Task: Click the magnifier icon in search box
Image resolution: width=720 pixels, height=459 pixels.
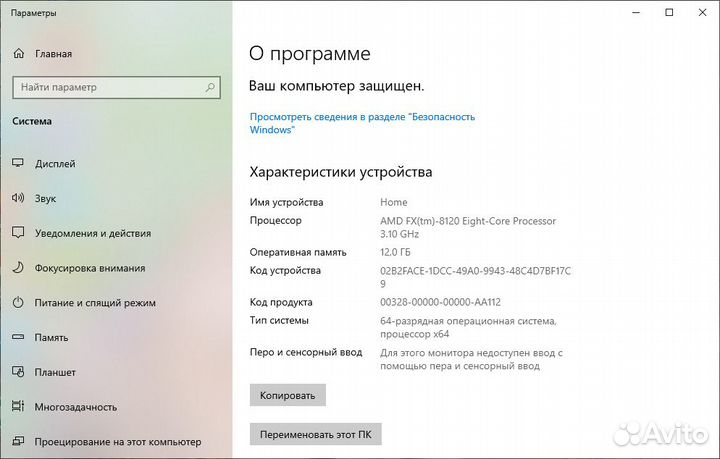Action: [x=210, y=87]
